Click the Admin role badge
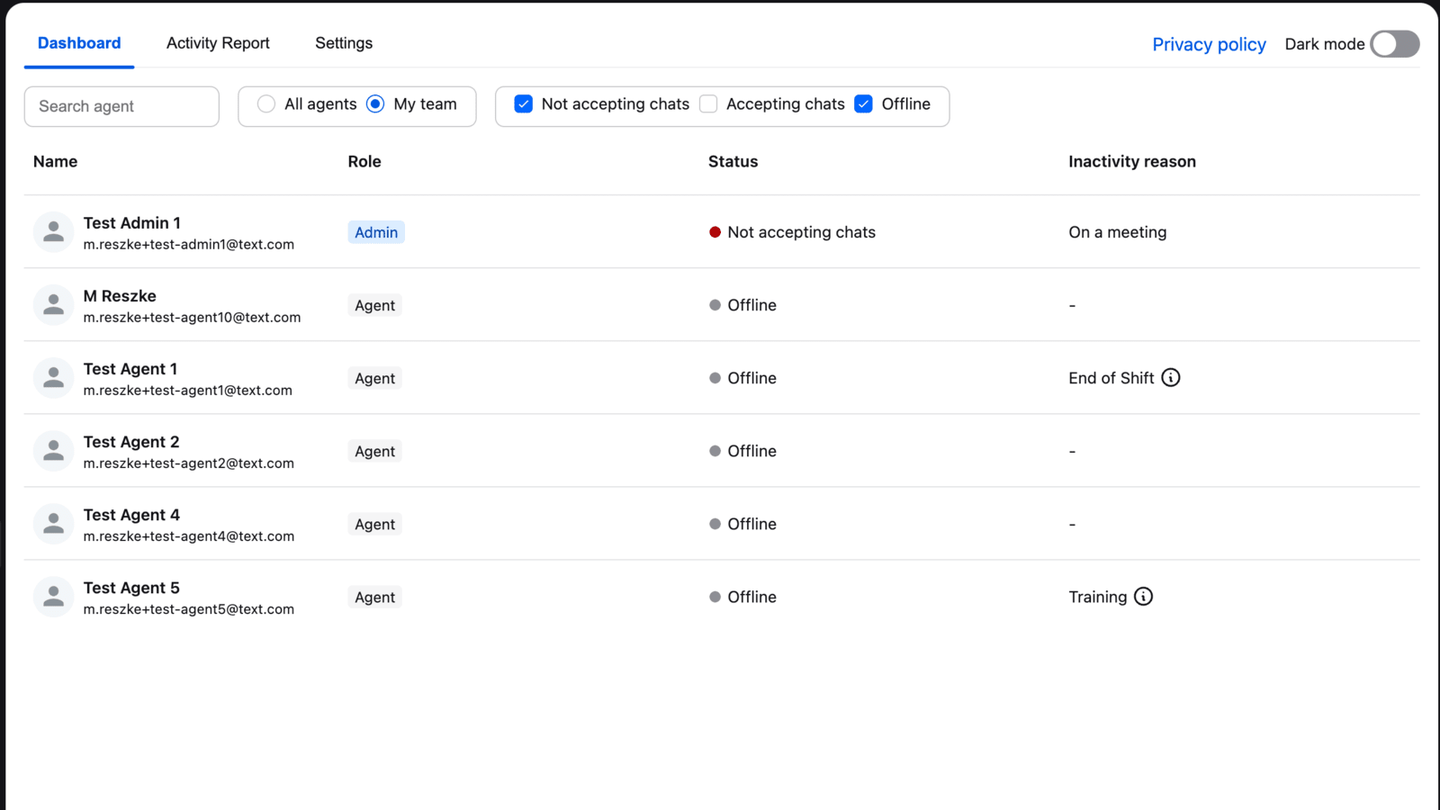 point(376,232)
